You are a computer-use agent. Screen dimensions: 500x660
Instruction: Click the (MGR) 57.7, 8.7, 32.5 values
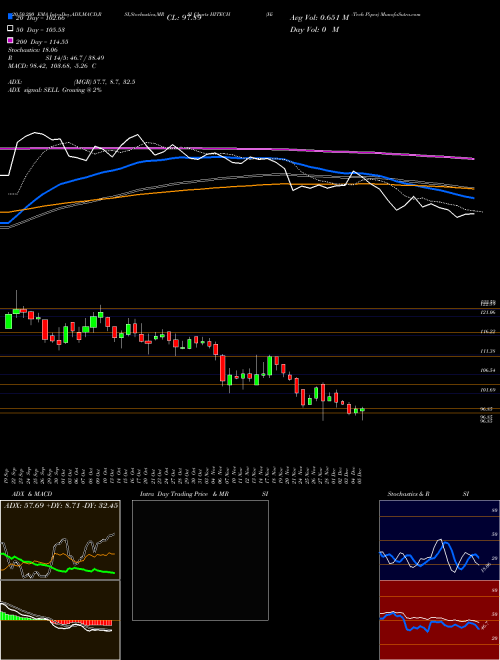coord(104,82)
